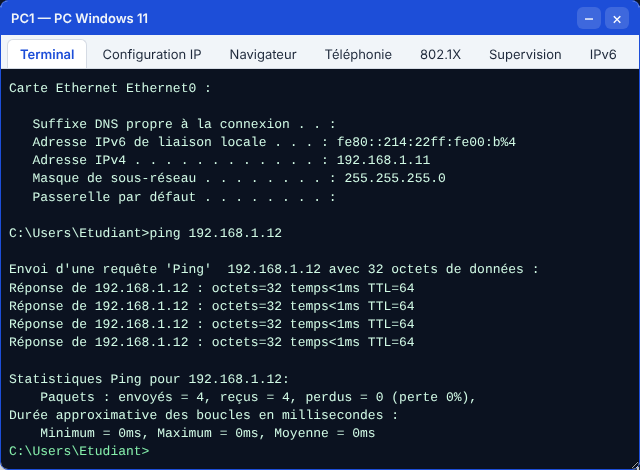This screenshot has height=470, width=640.
Task: Click the bottom C:\Users\Etudiant> prompt line
Action: click(x=79, y=451)
